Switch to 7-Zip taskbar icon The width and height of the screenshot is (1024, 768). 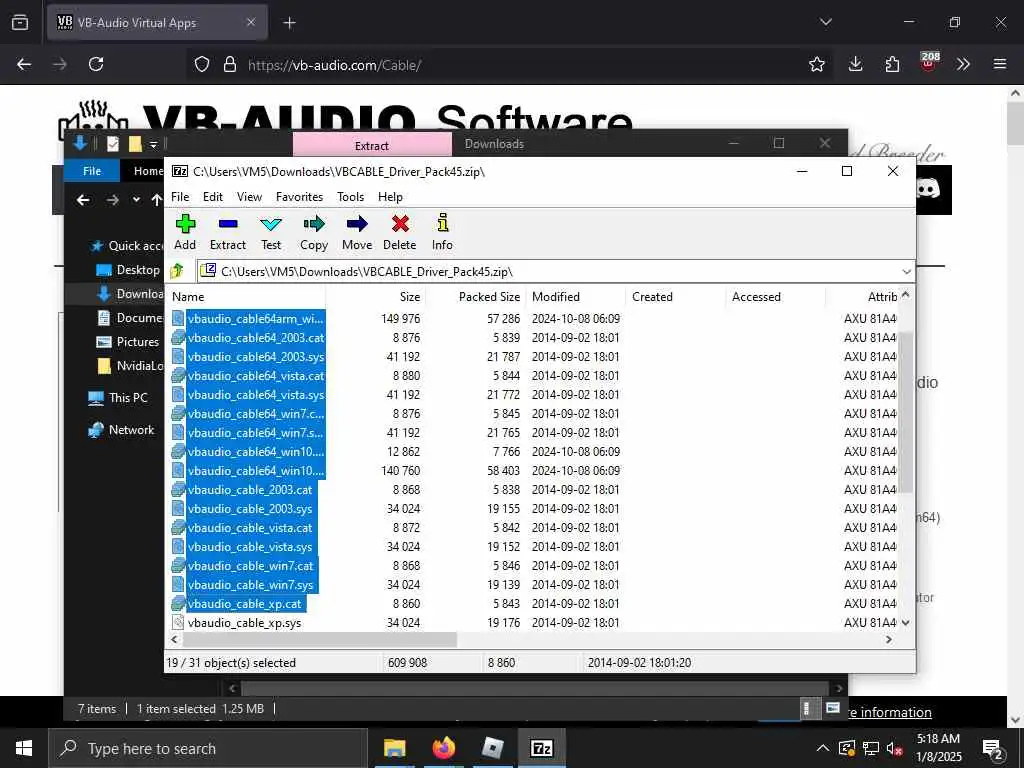pyautogui.click(x=542, y=748)
